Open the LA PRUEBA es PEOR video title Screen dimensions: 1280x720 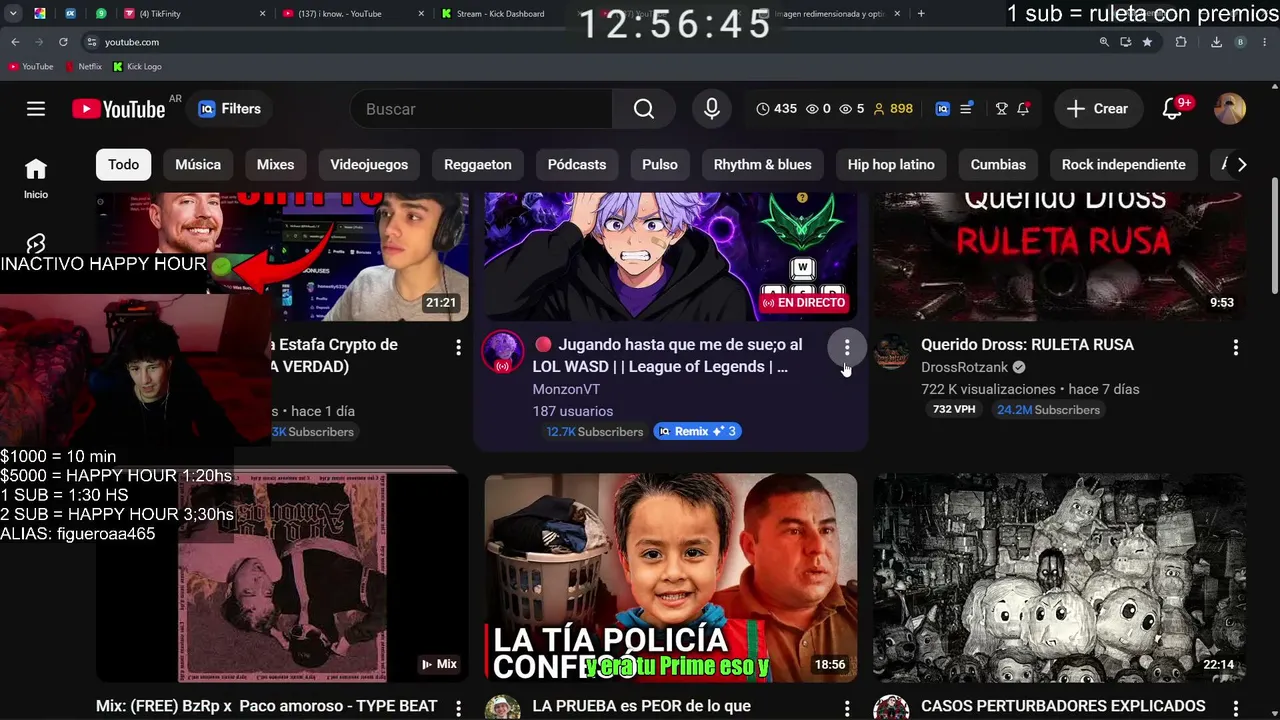tap(642, 706)
